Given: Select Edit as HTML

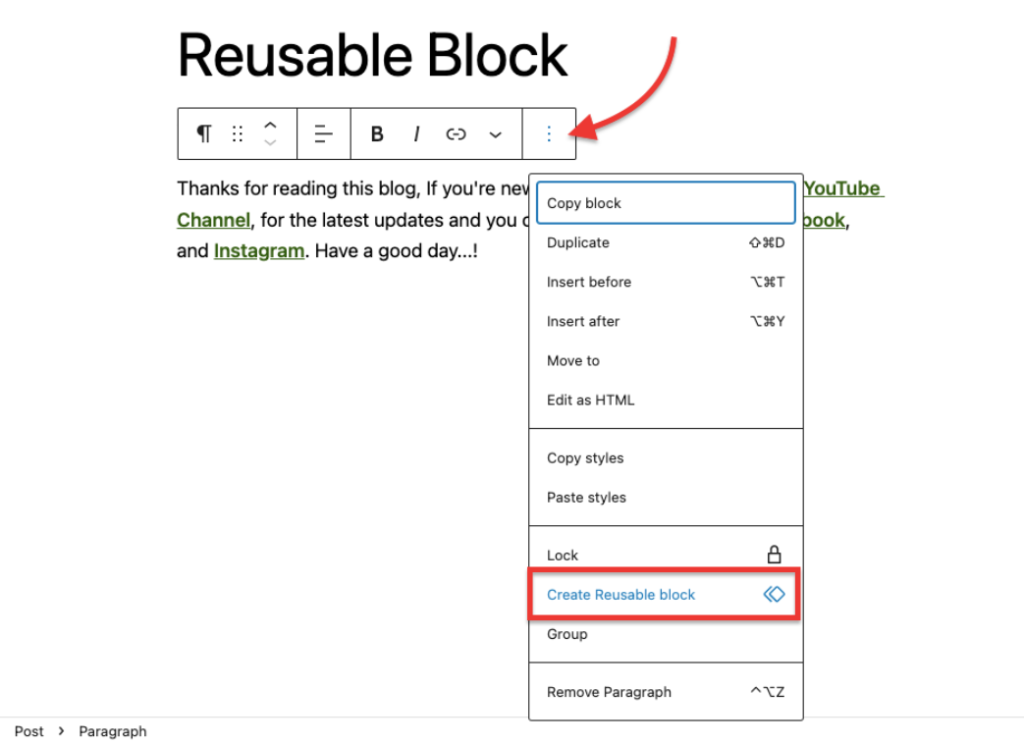Looking at the screenshot, I should 665,400.
